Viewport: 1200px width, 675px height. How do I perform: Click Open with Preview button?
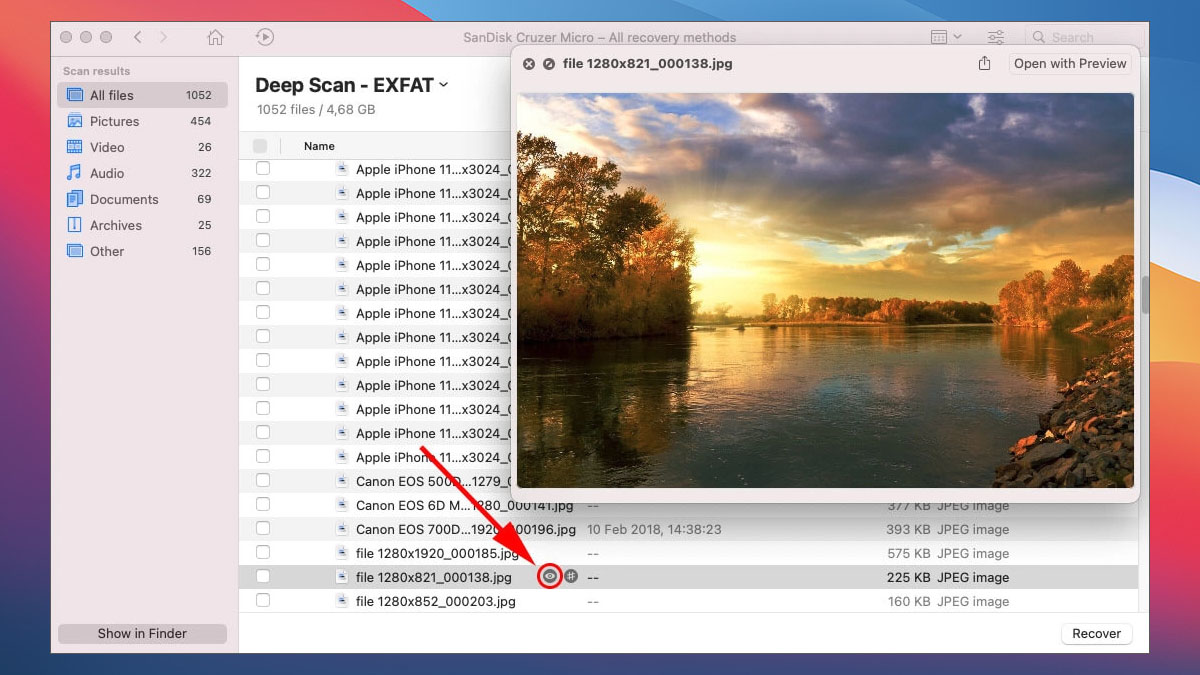[x=1070, y=63]
